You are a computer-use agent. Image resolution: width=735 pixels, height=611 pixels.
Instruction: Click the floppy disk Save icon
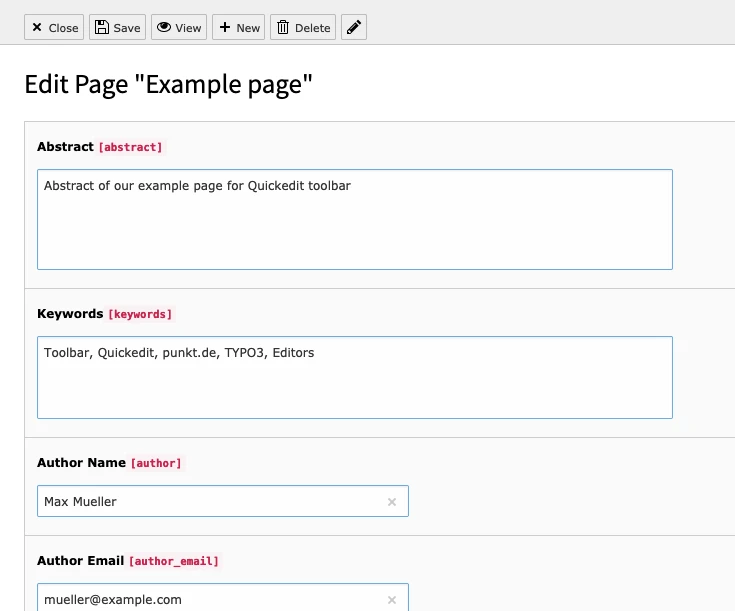(101, 27)
